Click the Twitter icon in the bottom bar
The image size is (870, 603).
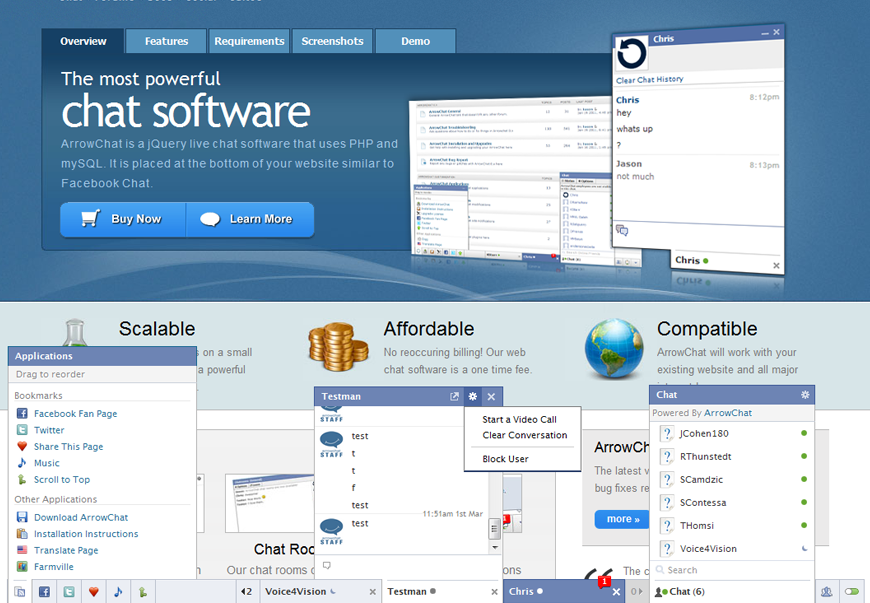(69, 592)
